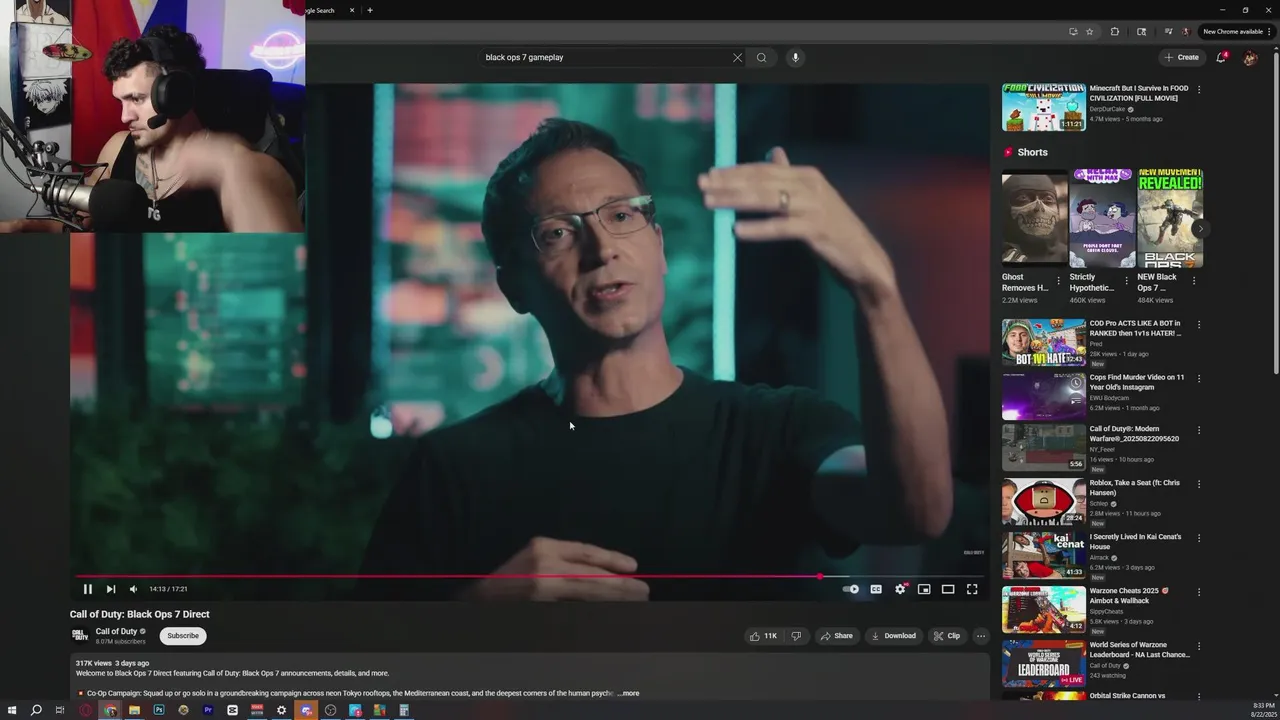Open Windows Start menu
Viewport: 1280px width, 720px height.
[12, 710]
